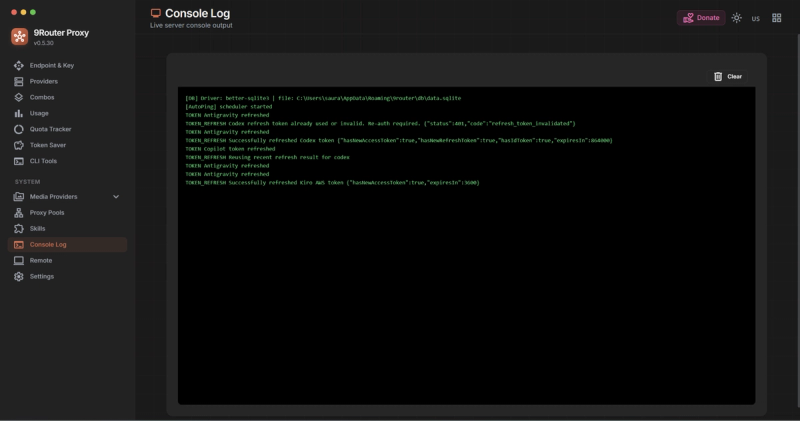This screenshot has width=800, height=421.
Task: Select the Token Saver piggy icon
Action: tap(19, 145)
